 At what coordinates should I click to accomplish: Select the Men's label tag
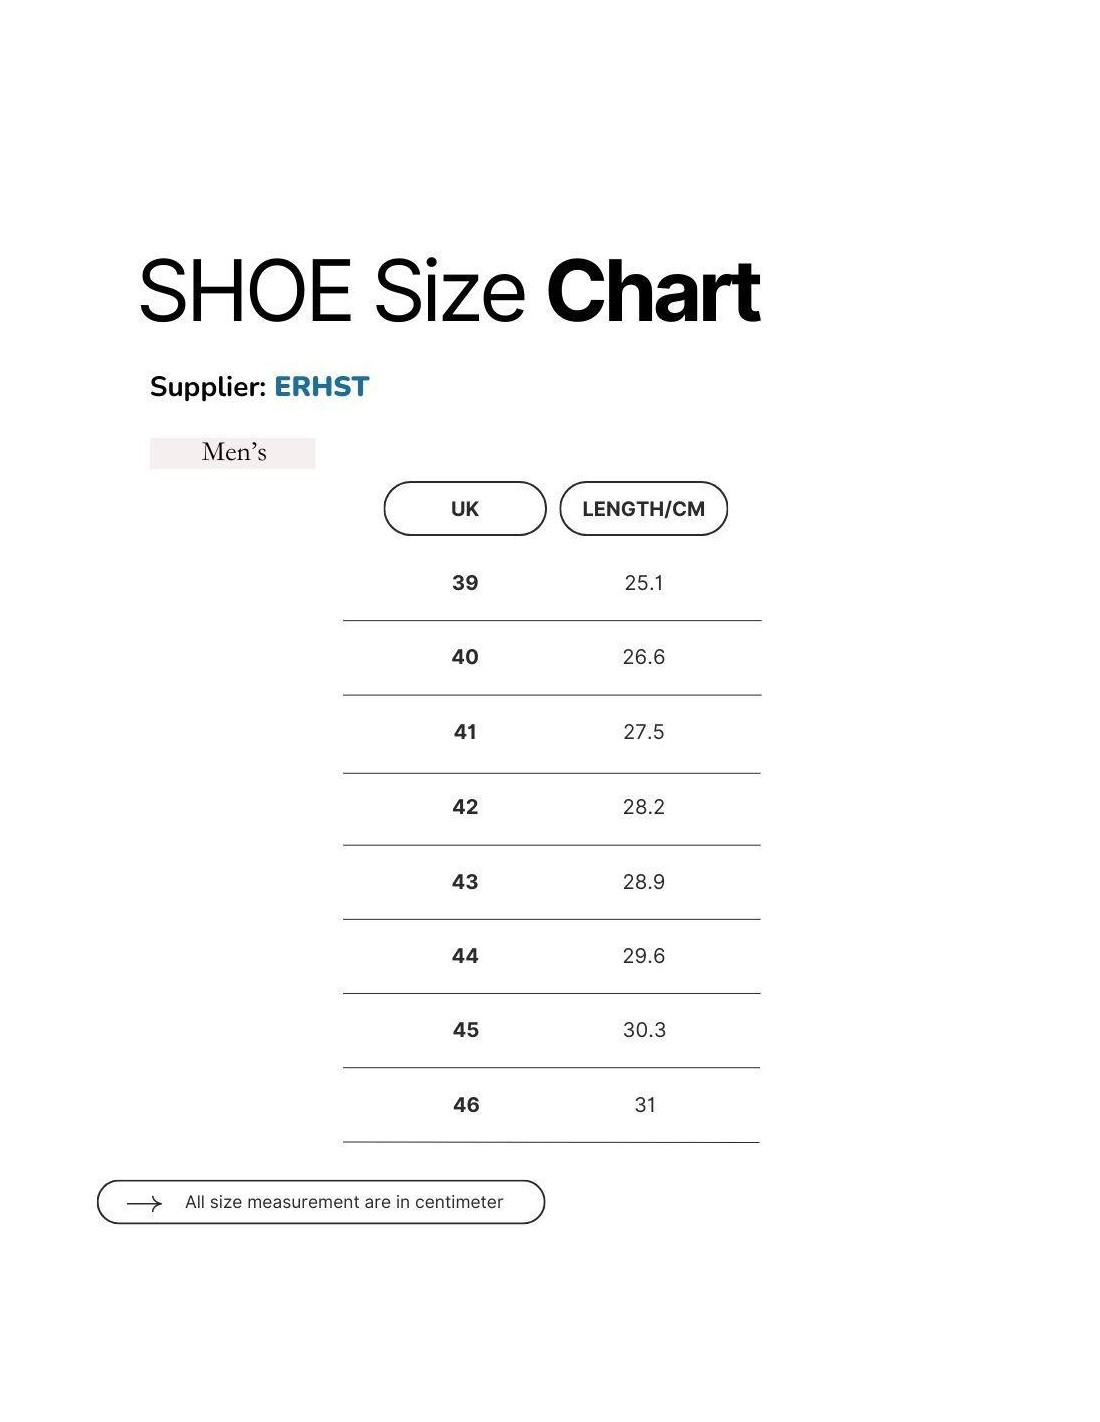[x=233, y=453]
